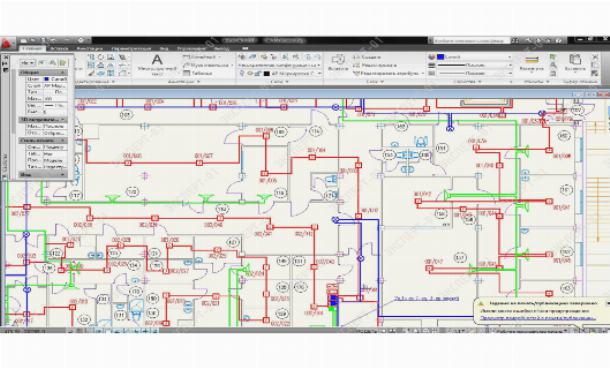The width and height of the screenshot is (610, 368).
Task: Click the Lineweight row in Properties palette
Action: (x=46, y=105)
